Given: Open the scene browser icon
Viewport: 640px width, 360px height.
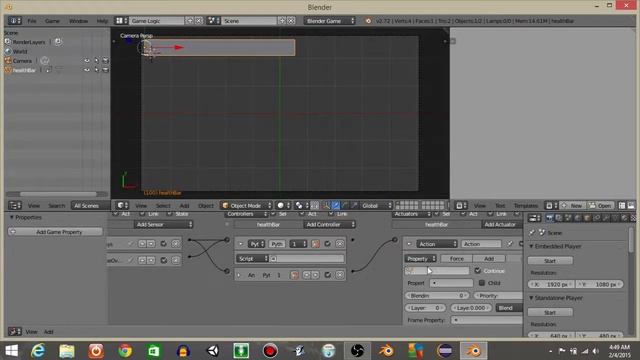Looking at the screenshot, I should coord(213,20).
